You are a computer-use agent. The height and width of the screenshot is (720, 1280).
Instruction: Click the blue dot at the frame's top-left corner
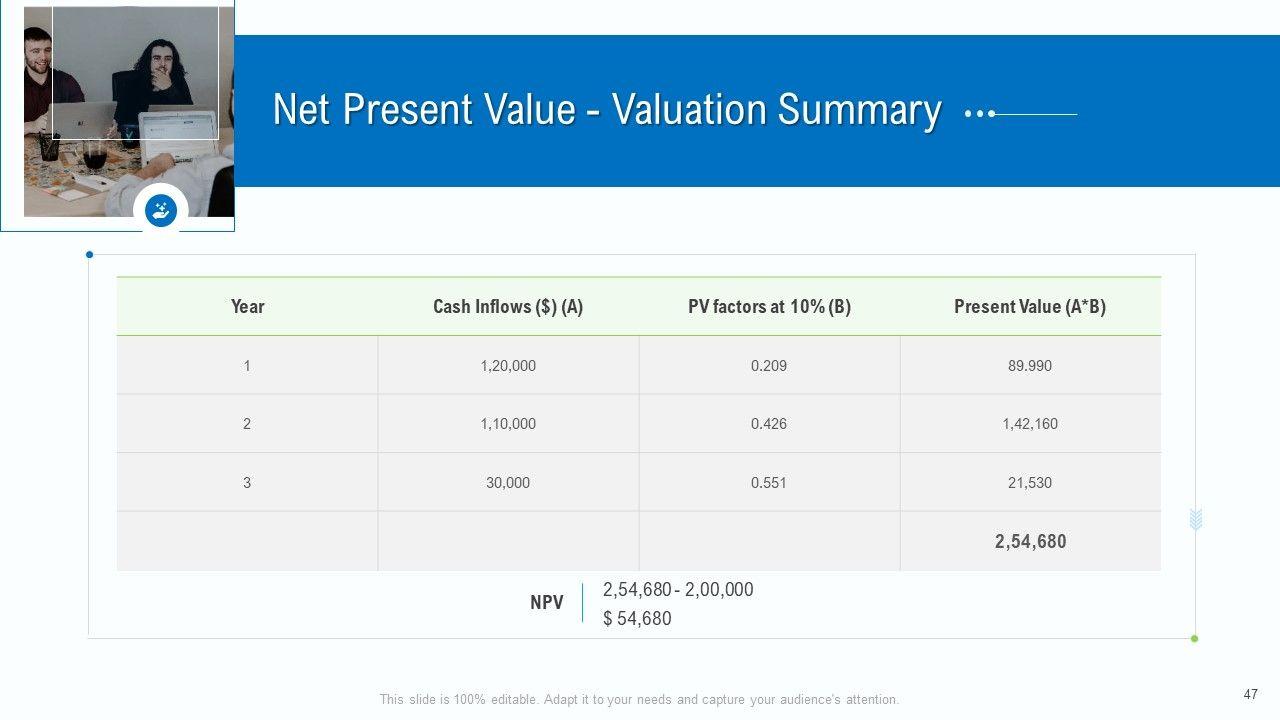point(89,255)
